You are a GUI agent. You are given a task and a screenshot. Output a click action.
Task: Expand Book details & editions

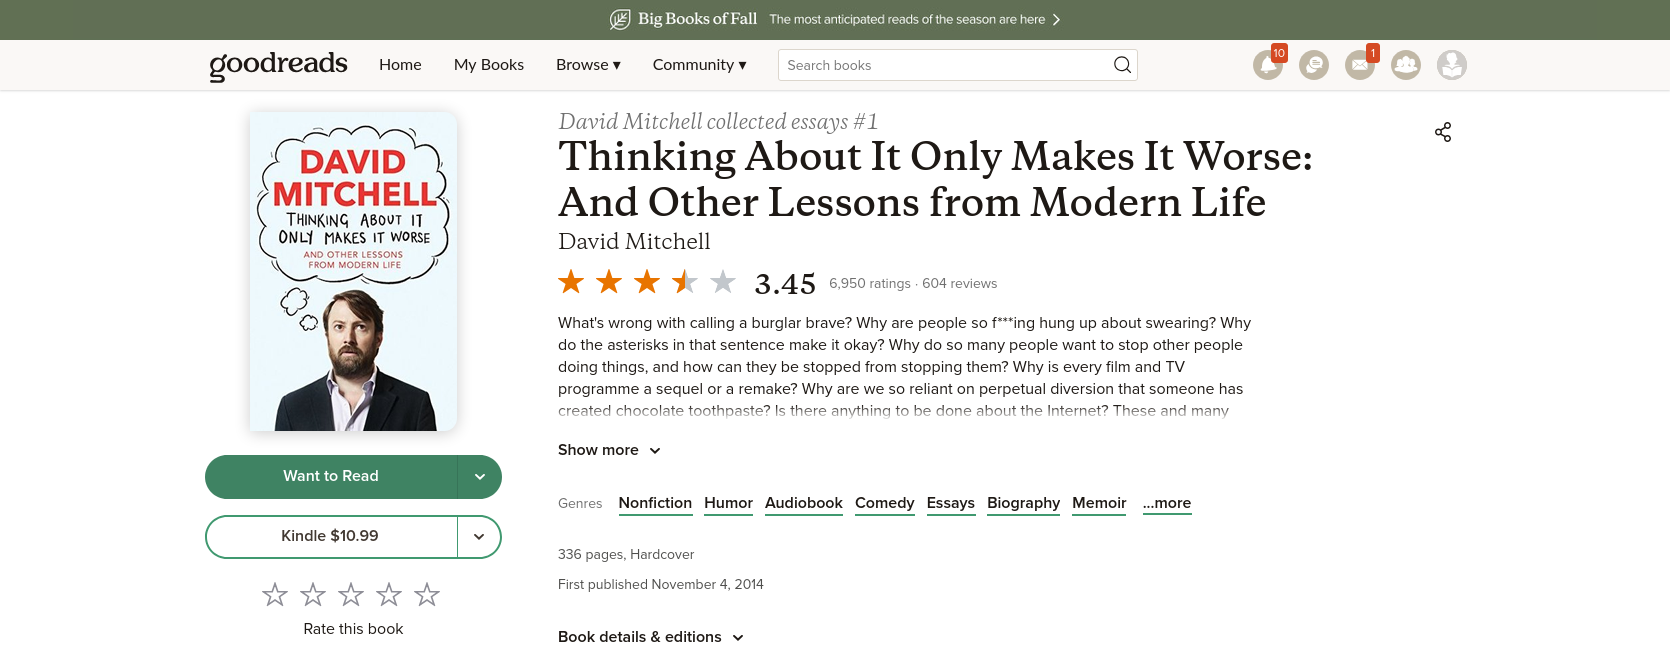coord(651,637)
